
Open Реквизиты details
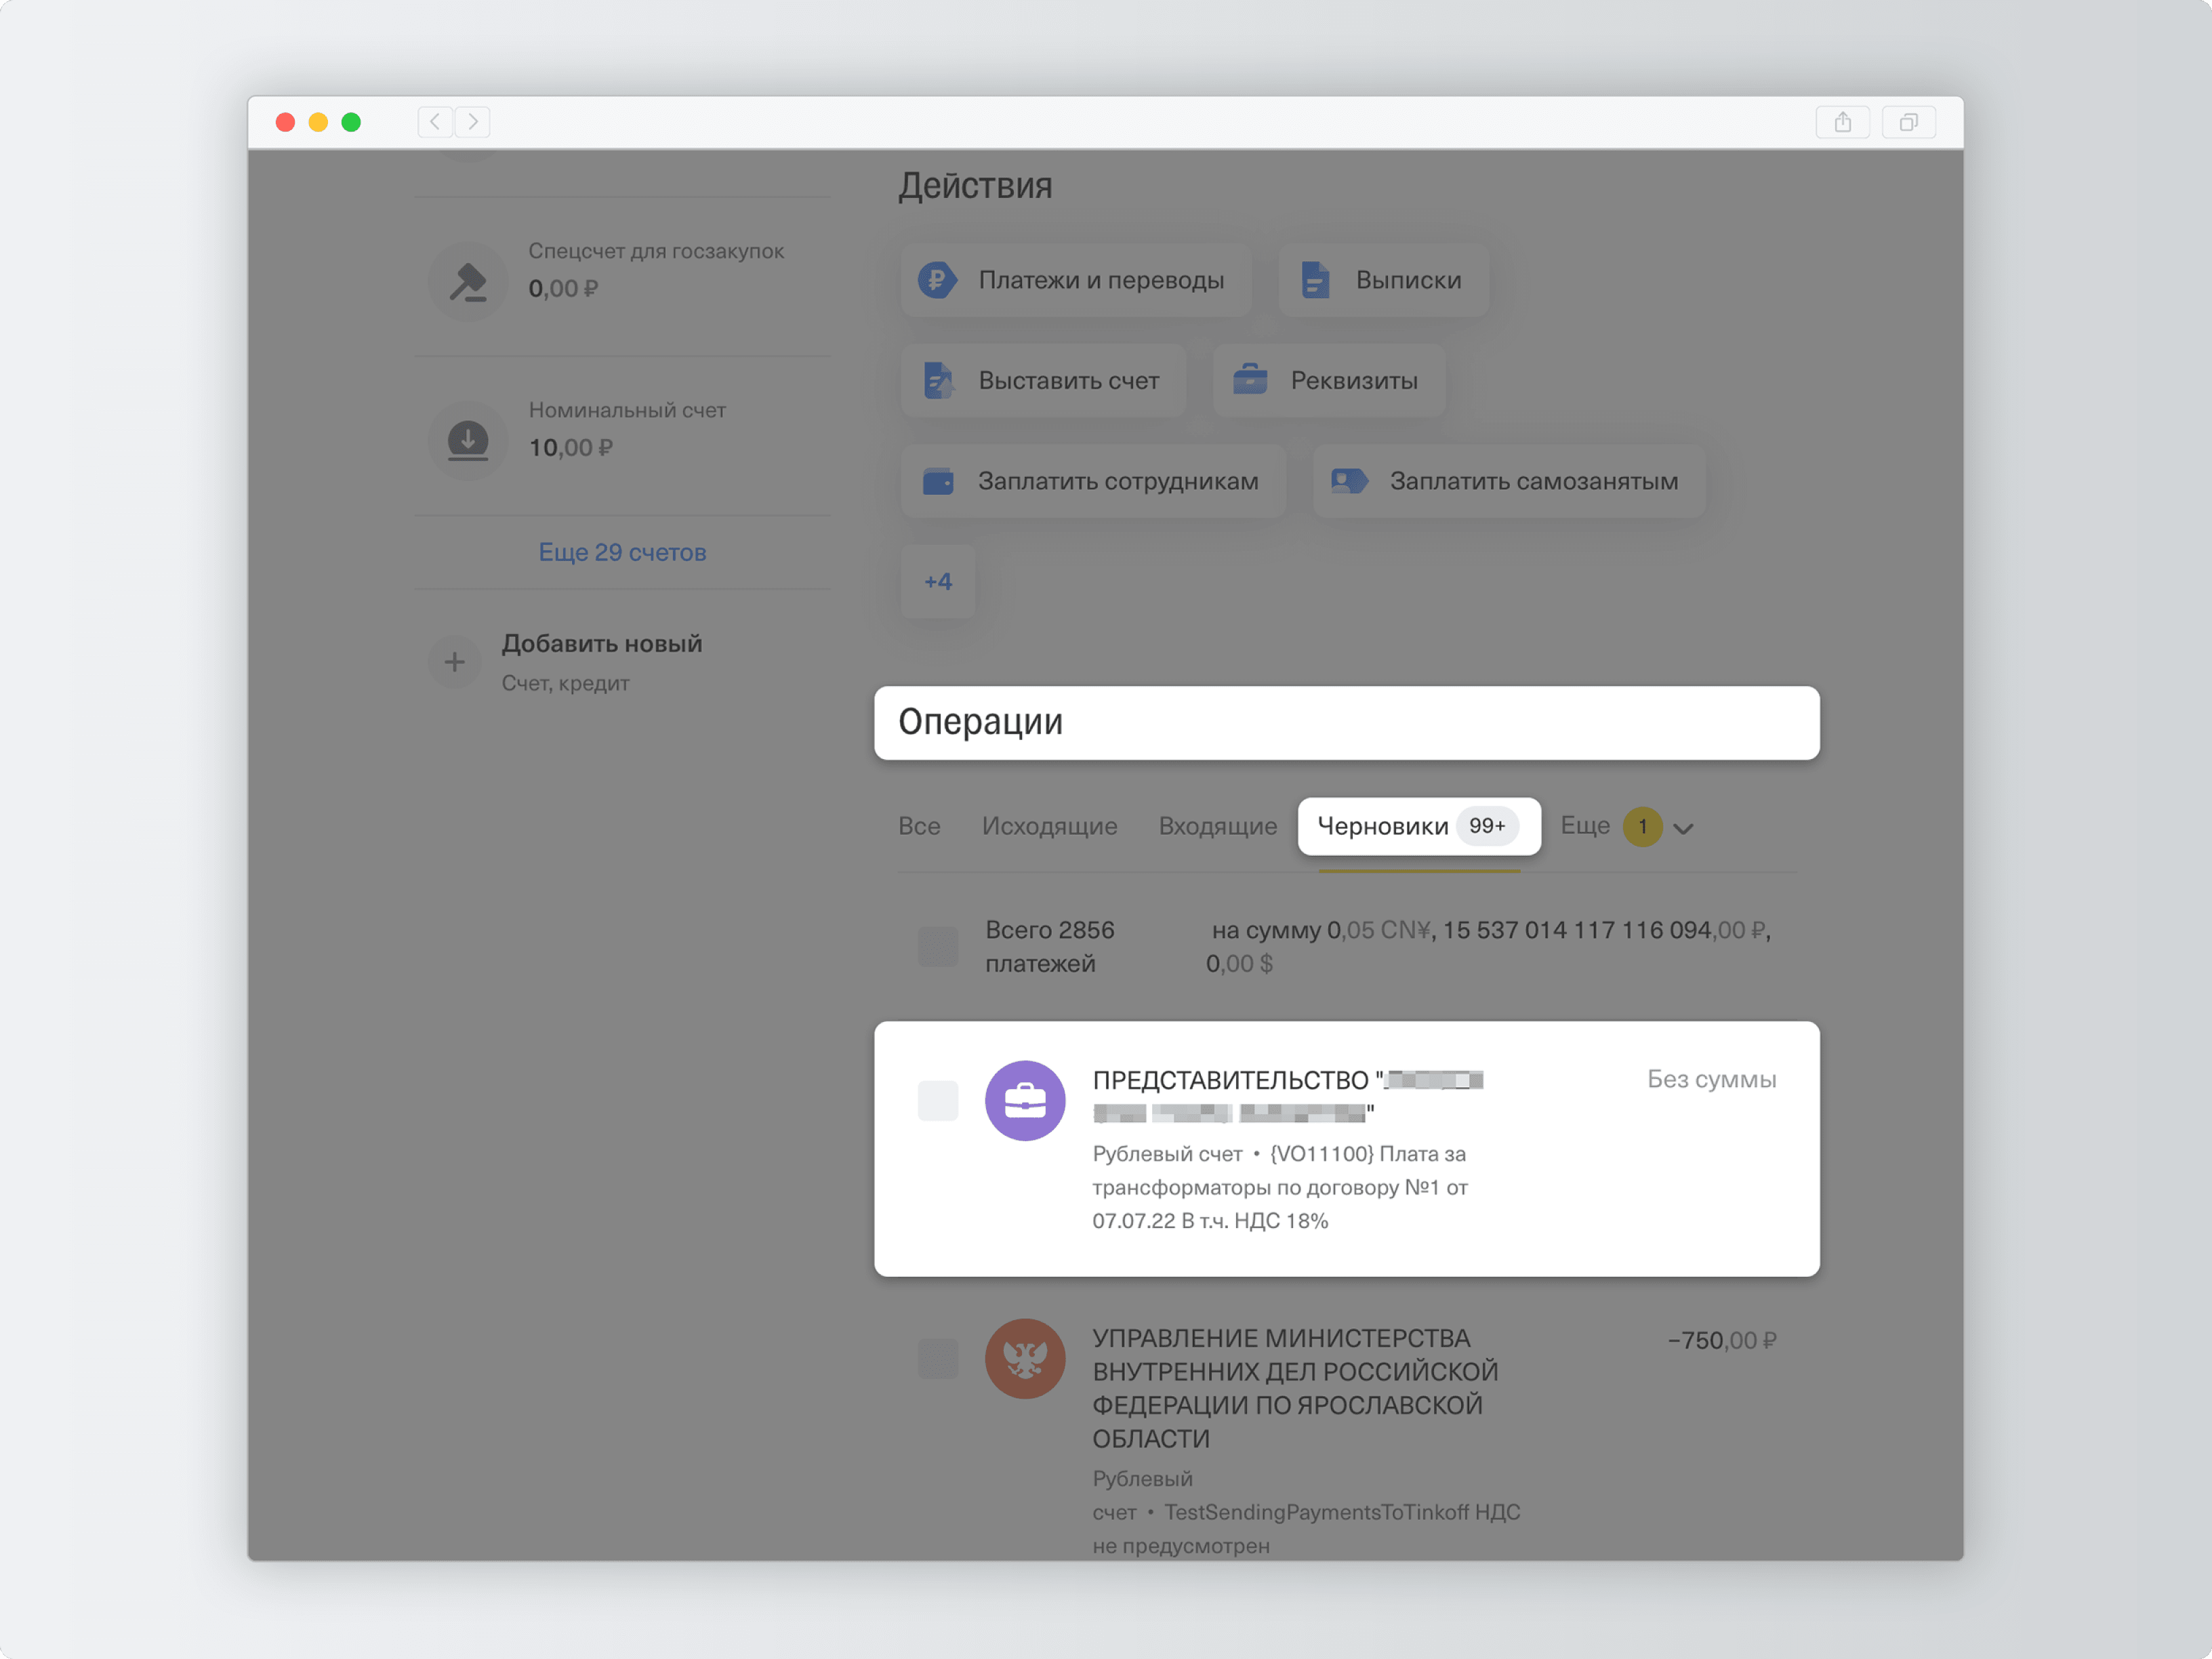tap(1328, 381)
